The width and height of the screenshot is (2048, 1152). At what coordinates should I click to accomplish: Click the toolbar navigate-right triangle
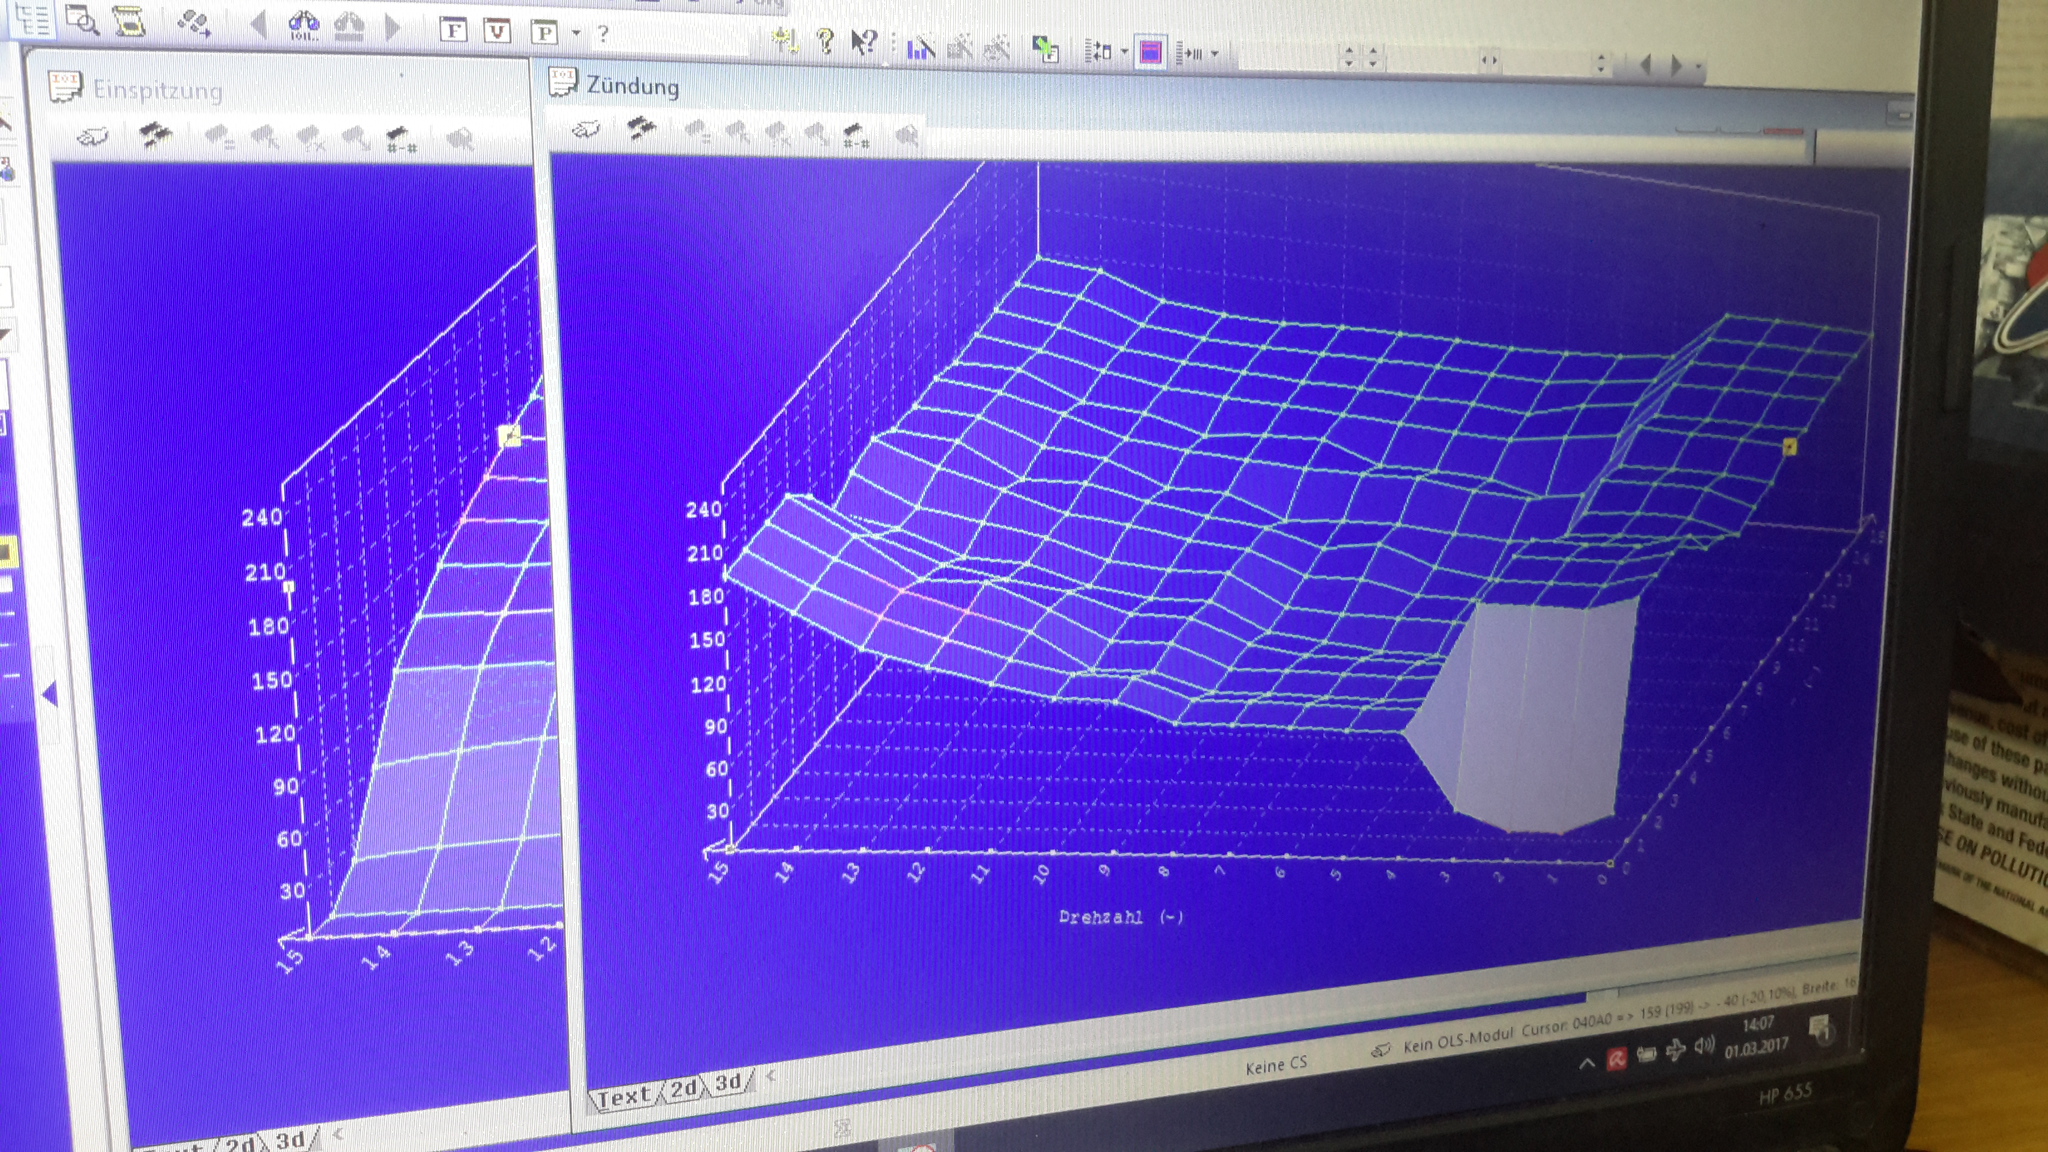pyautogui.click(x=1676, y=66)
